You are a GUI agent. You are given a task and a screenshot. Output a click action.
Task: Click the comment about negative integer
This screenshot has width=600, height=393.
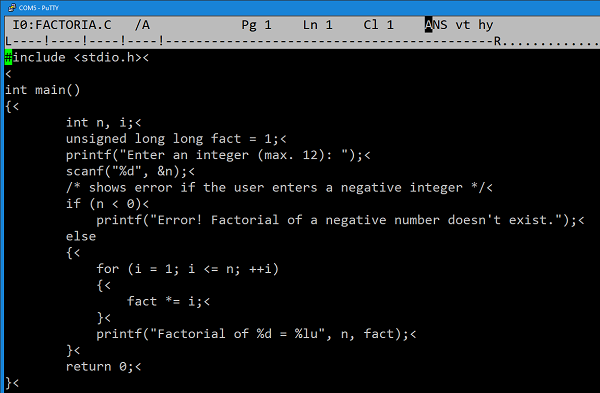[x=276, y=188]
